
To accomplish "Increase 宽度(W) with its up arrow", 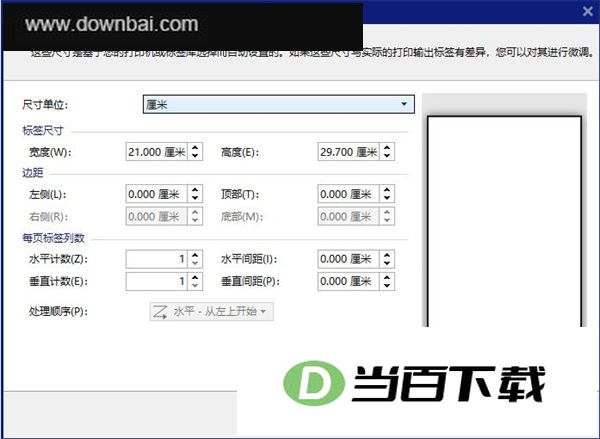I will click(195, 148).
